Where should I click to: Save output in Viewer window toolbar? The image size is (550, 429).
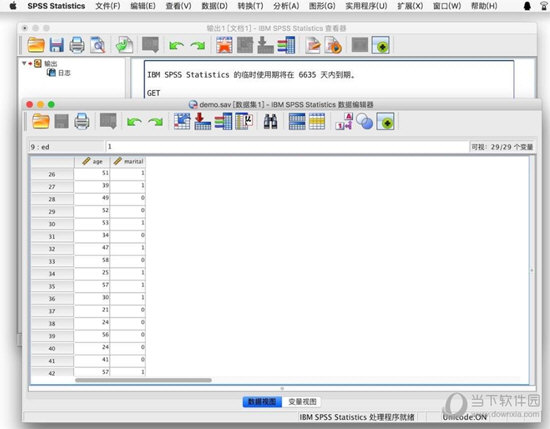point(56,45)
